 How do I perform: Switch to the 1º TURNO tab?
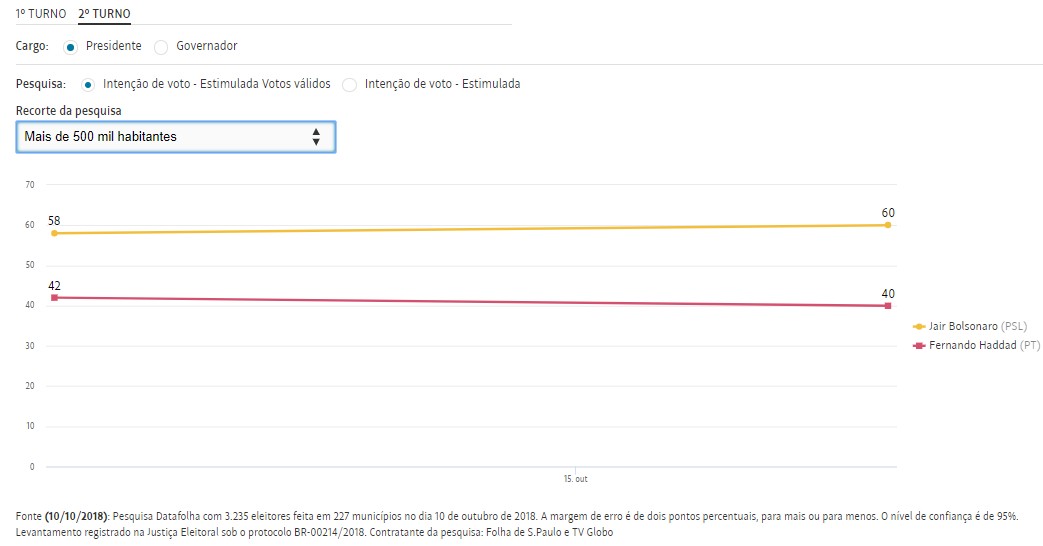tap(40, 14)
